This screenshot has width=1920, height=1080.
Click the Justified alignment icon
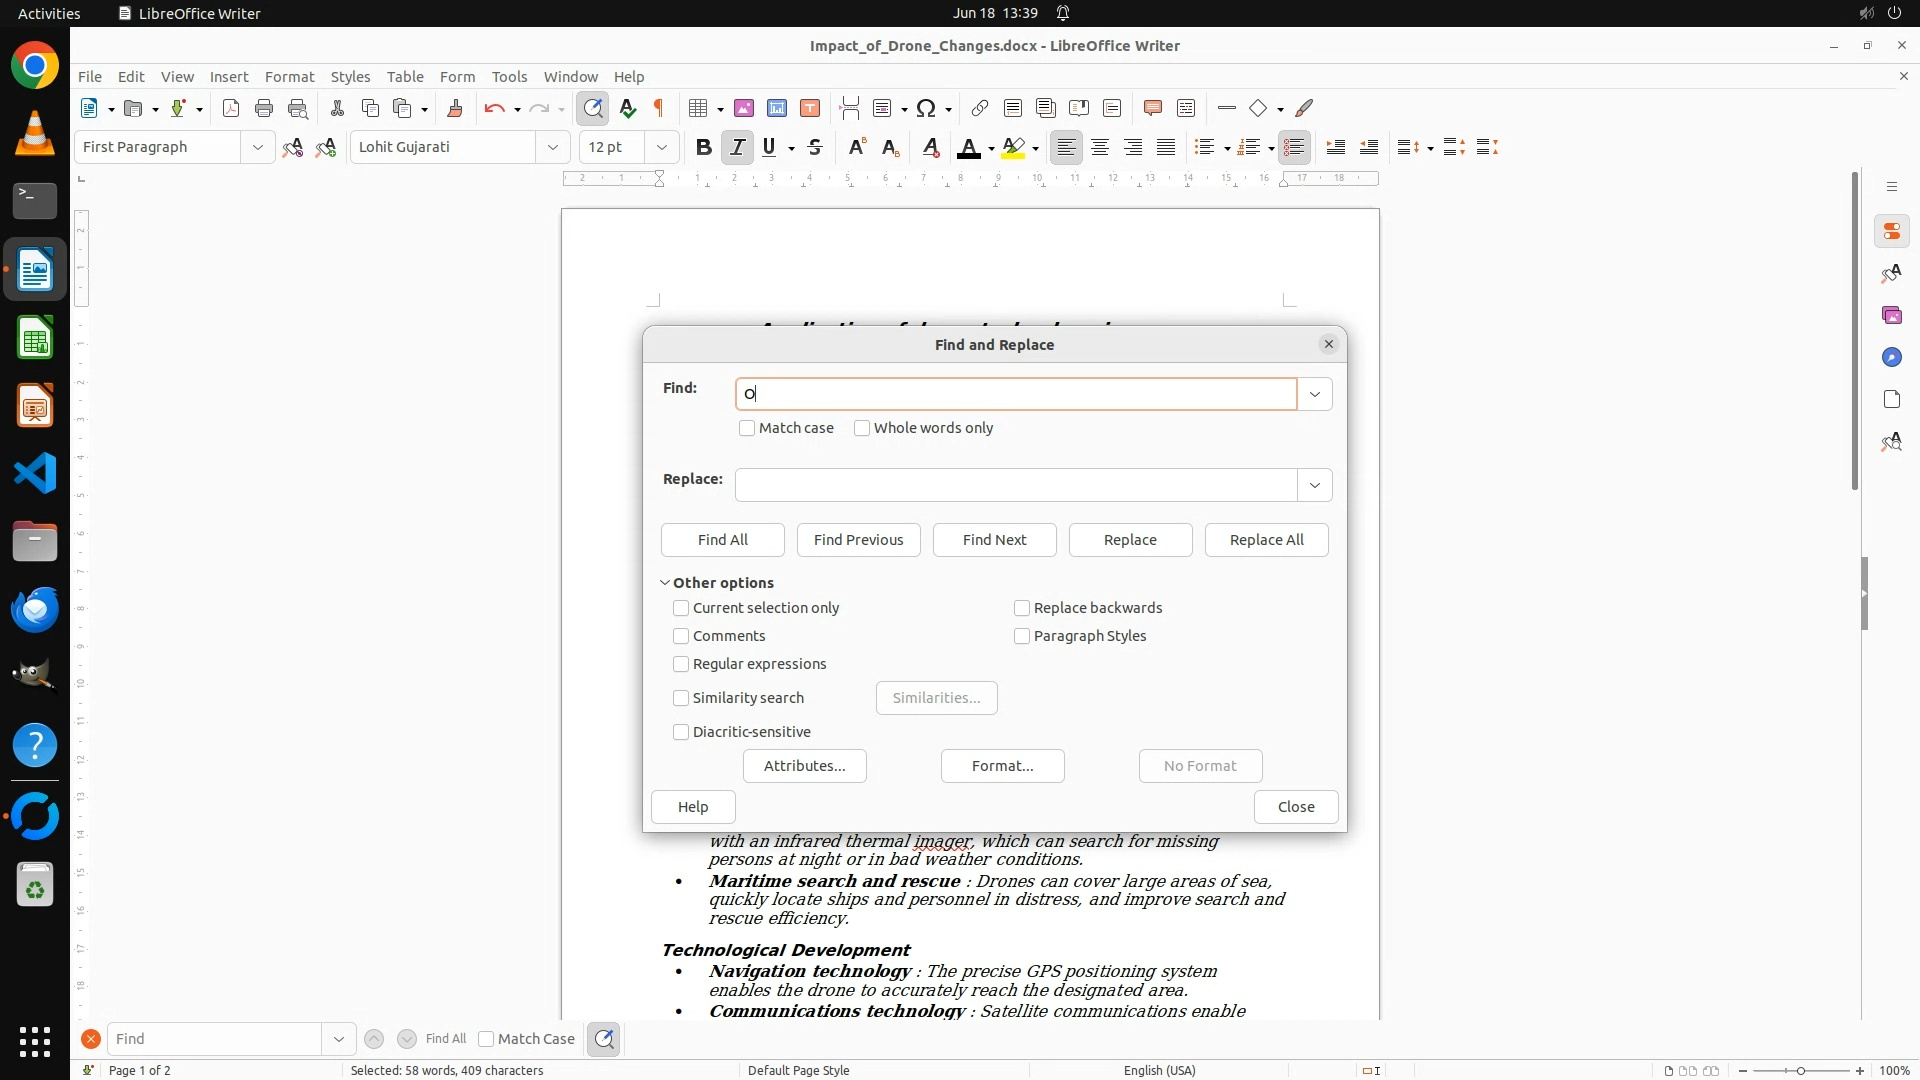click(1166, 148)
